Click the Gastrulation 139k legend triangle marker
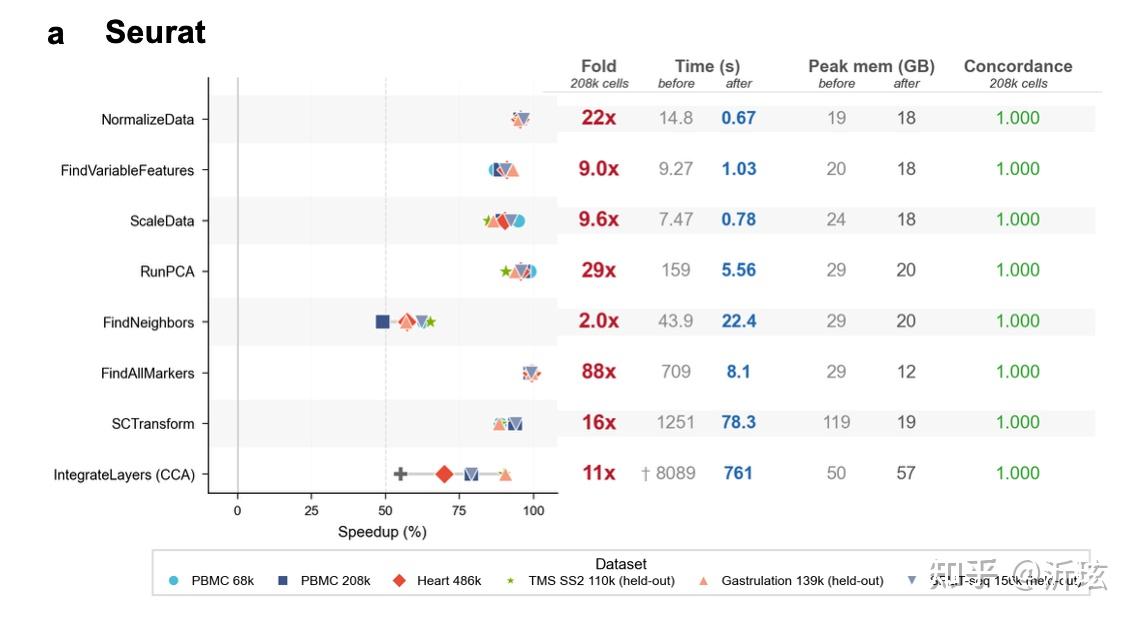The height and width of the screenshot is (620, 1136). [703, 580]
